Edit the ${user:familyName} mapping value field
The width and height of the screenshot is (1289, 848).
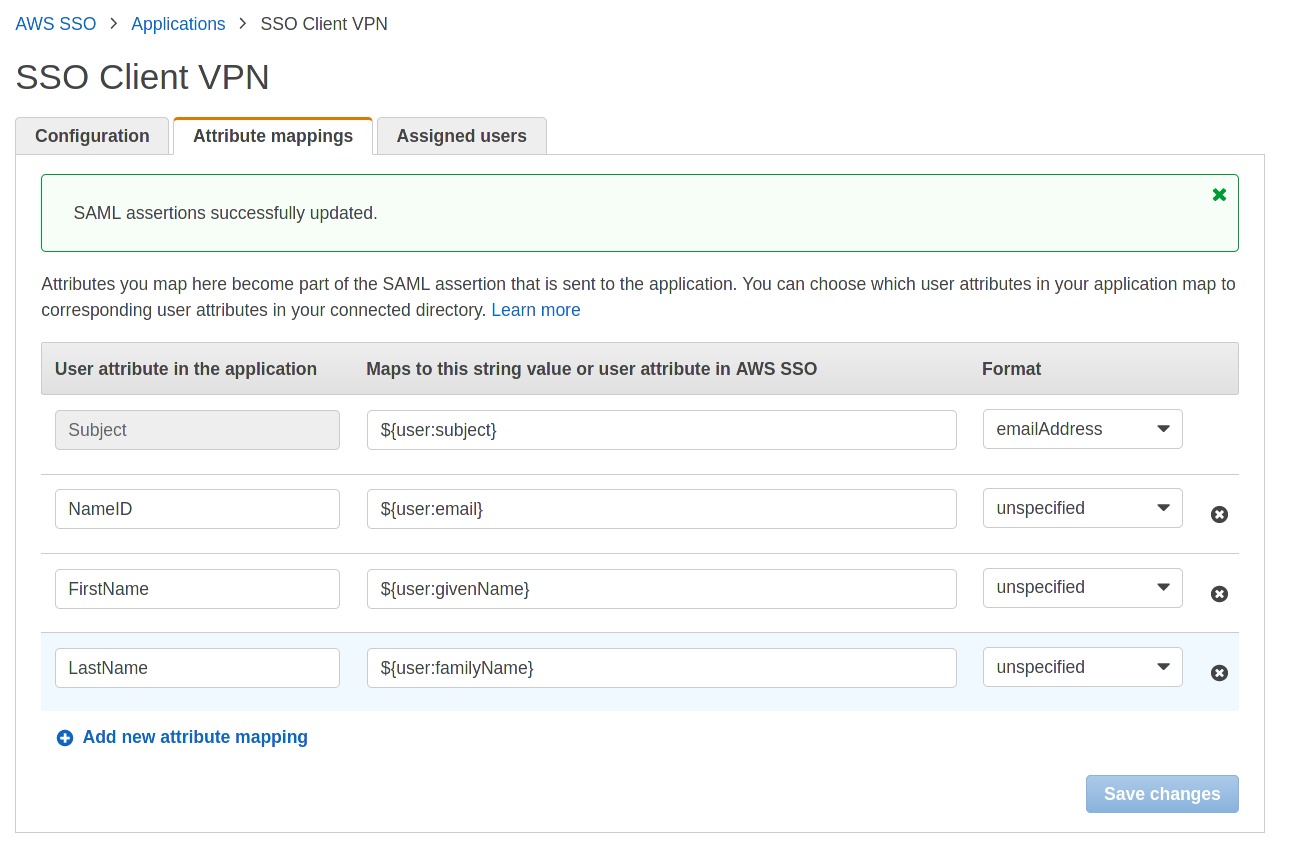(661, 668)
